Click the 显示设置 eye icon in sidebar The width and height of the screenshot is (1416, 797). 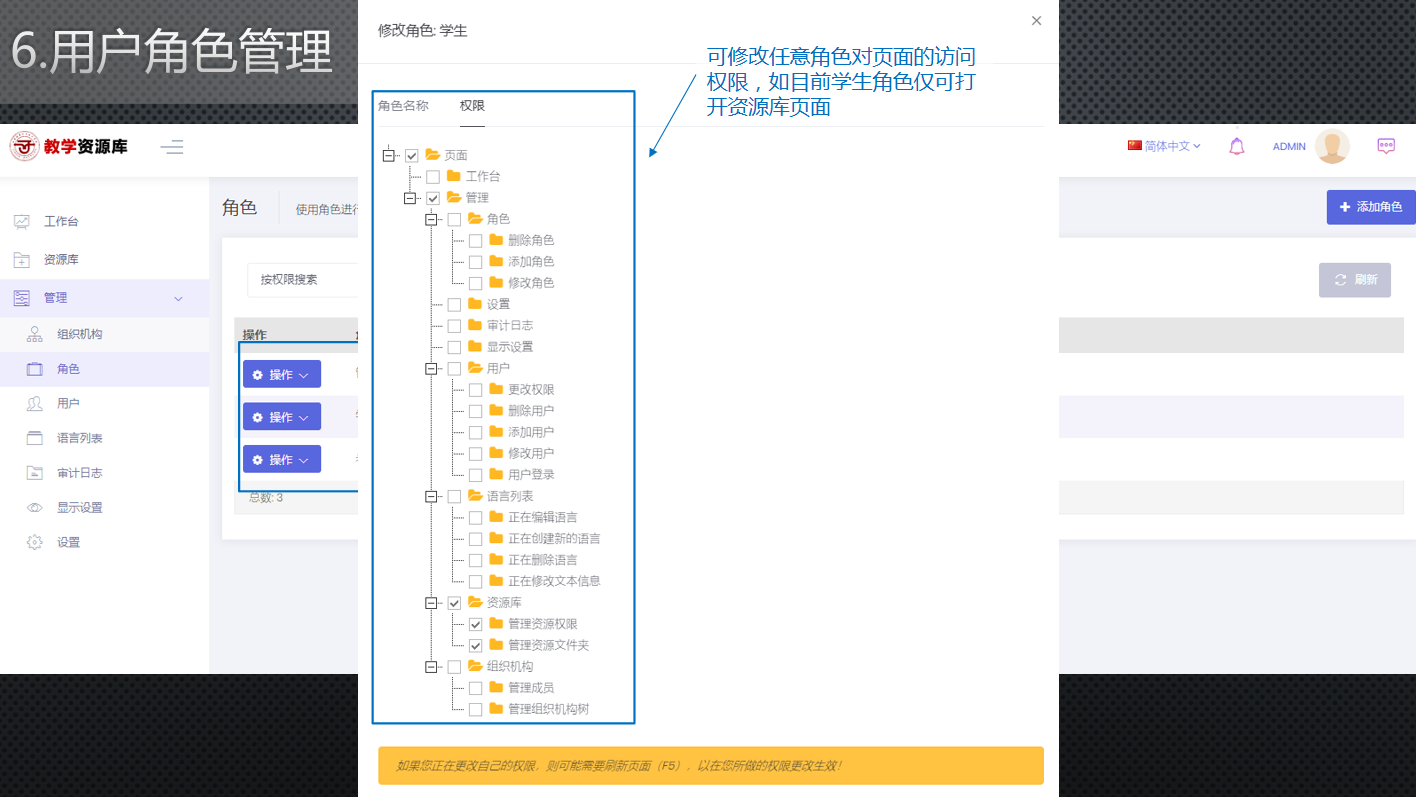(x=35, y=508)
